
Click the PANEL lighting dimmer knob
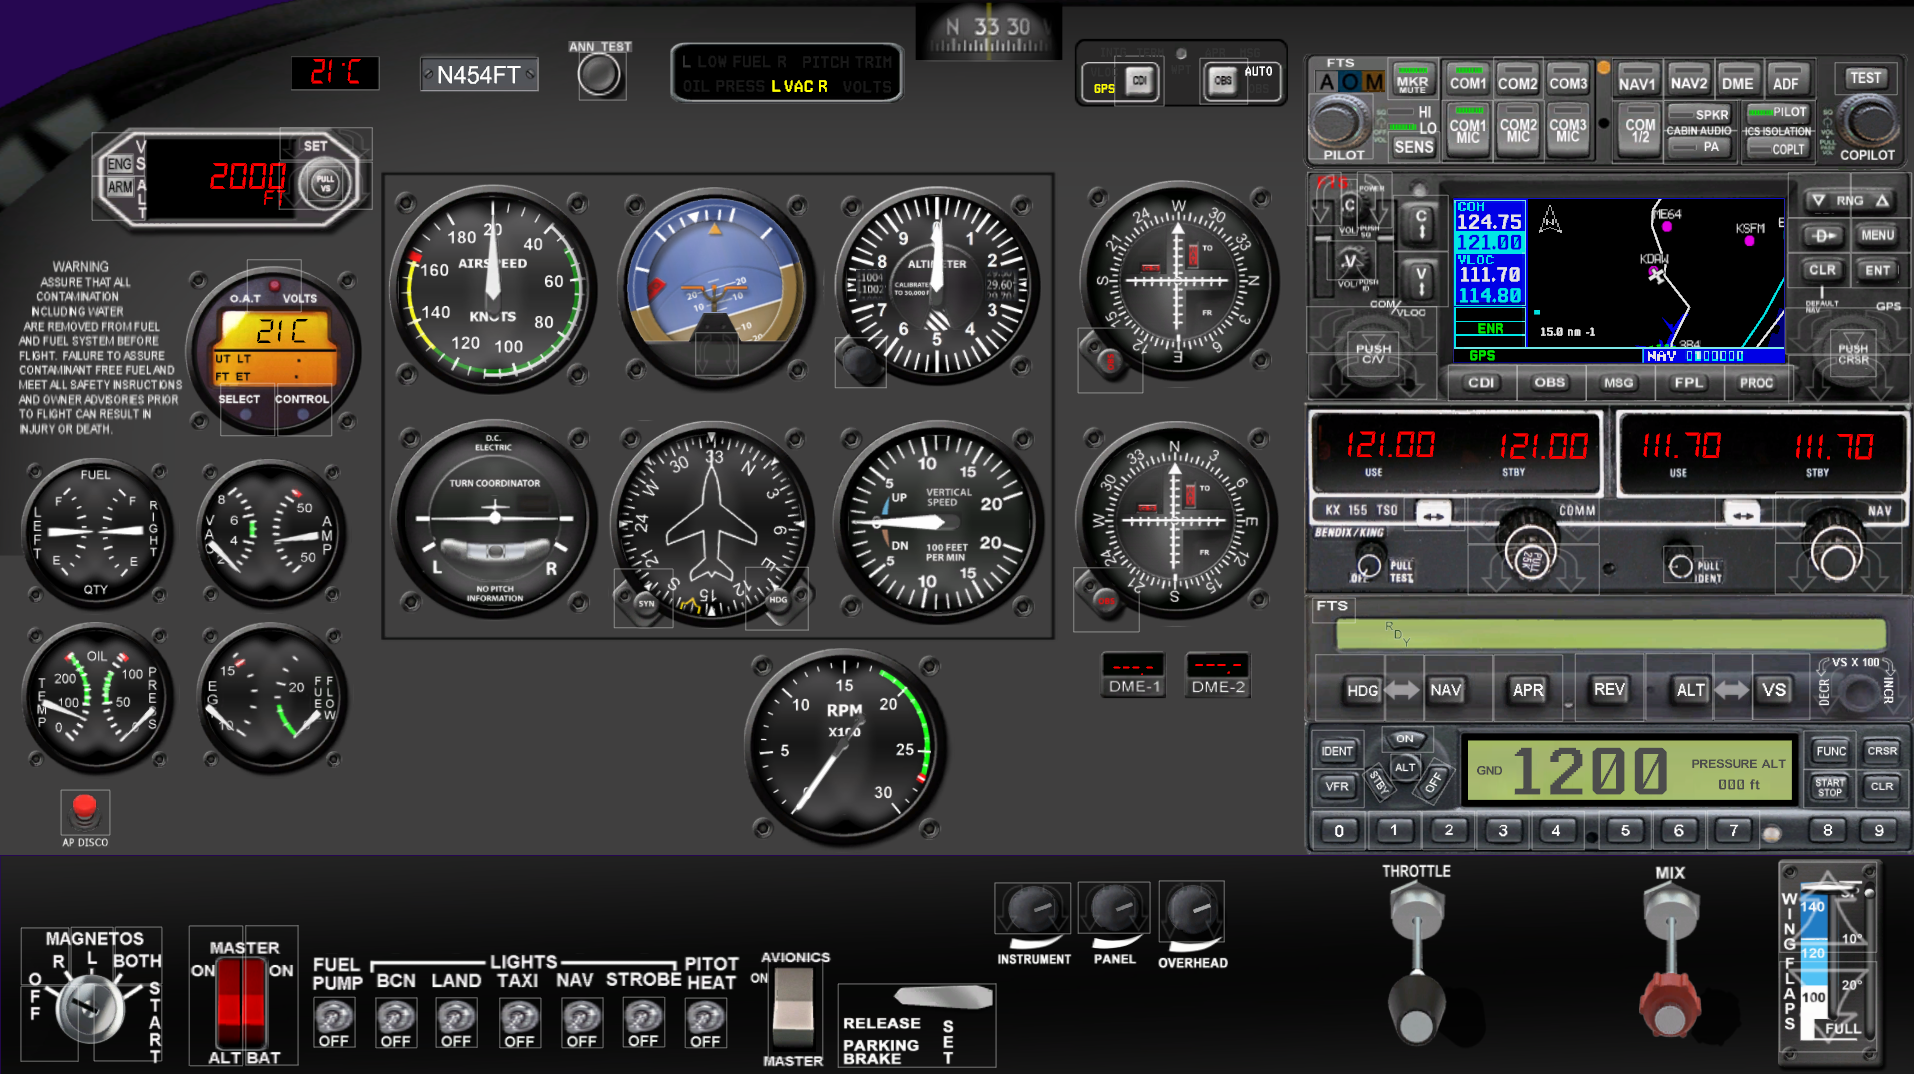pos(1113,909)
